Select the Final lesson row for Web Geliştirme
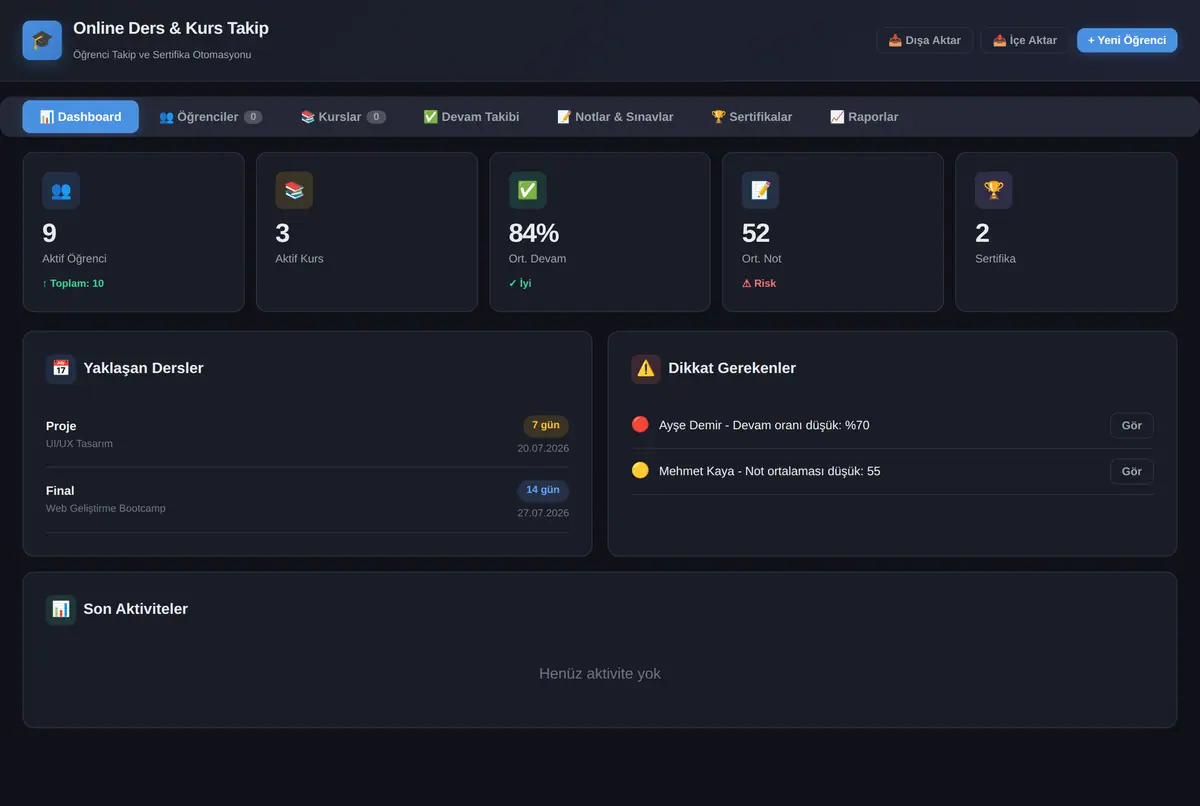 [x=307, y=500]
